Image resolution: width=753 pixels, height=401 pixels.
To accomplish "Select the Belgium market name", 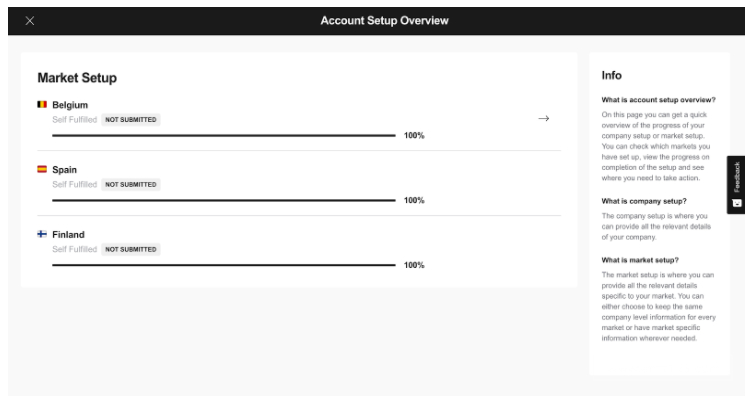I will pyautogui.click(x=70, y=104).
